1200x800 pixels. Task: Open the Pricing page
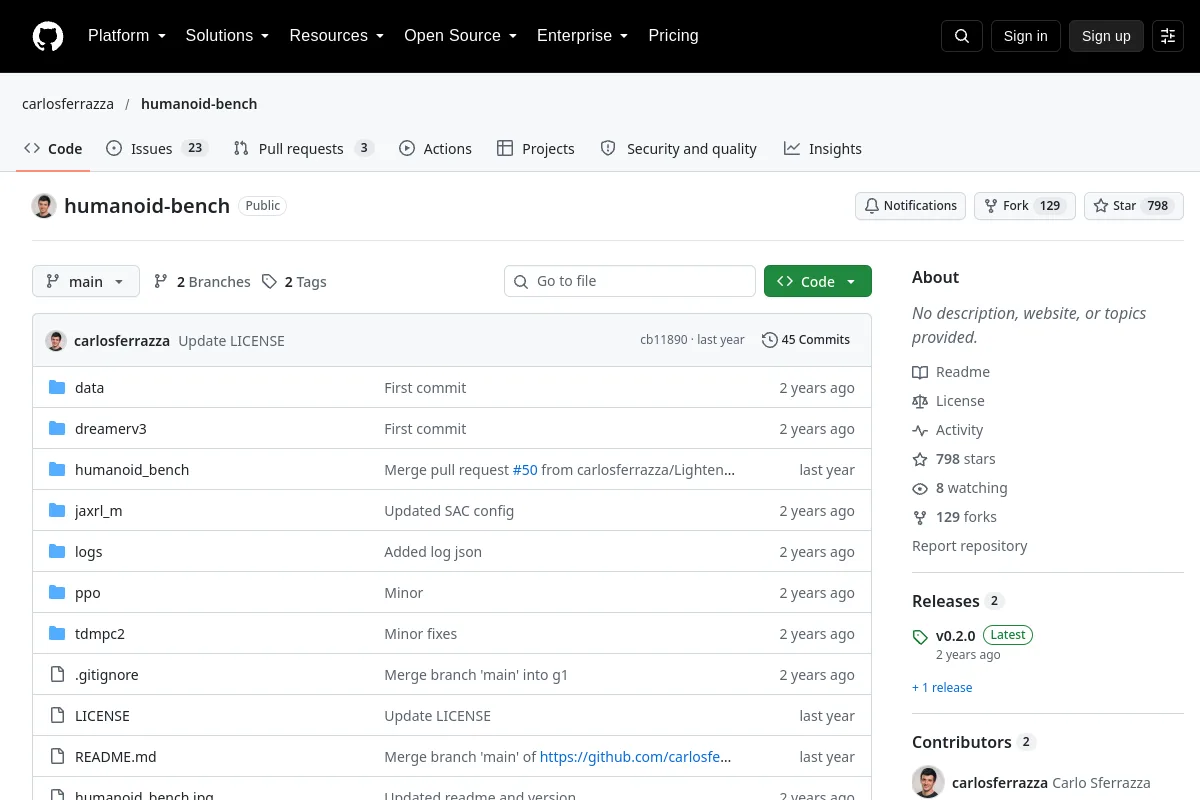click(x=673, y=36)
